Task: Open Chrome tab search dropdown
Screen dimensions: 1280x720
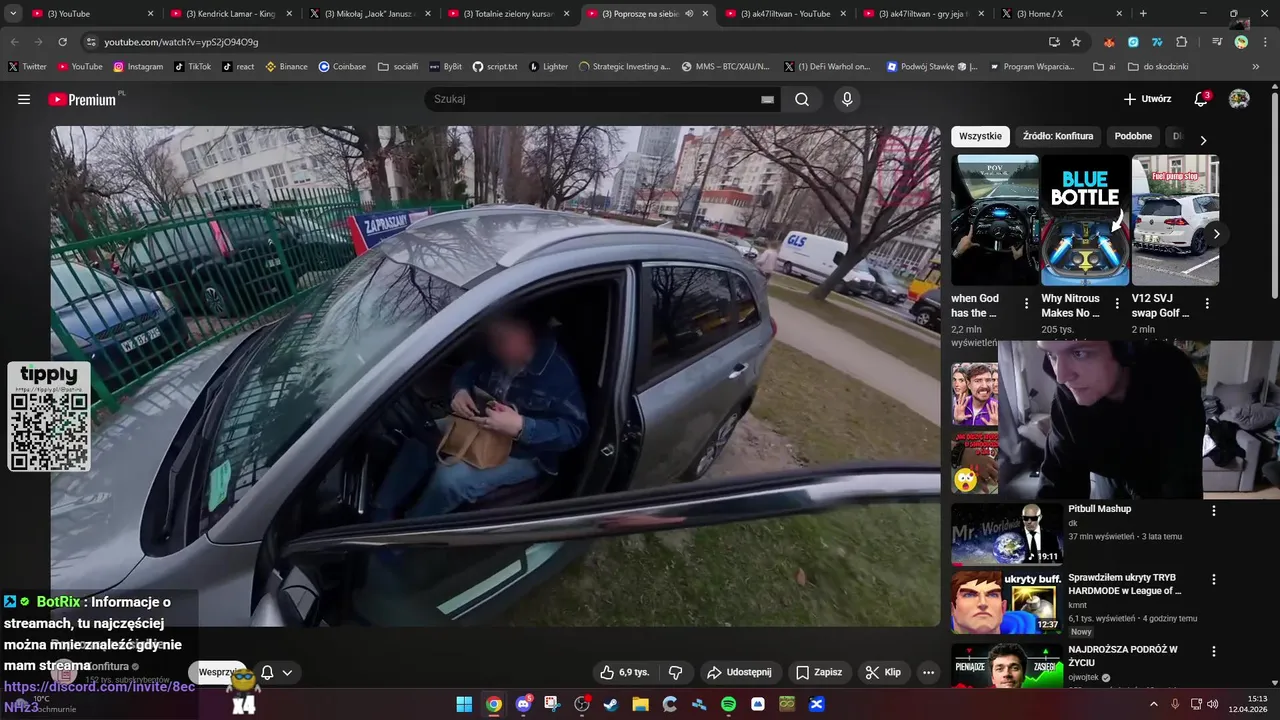Action: (x=13, y=14)
